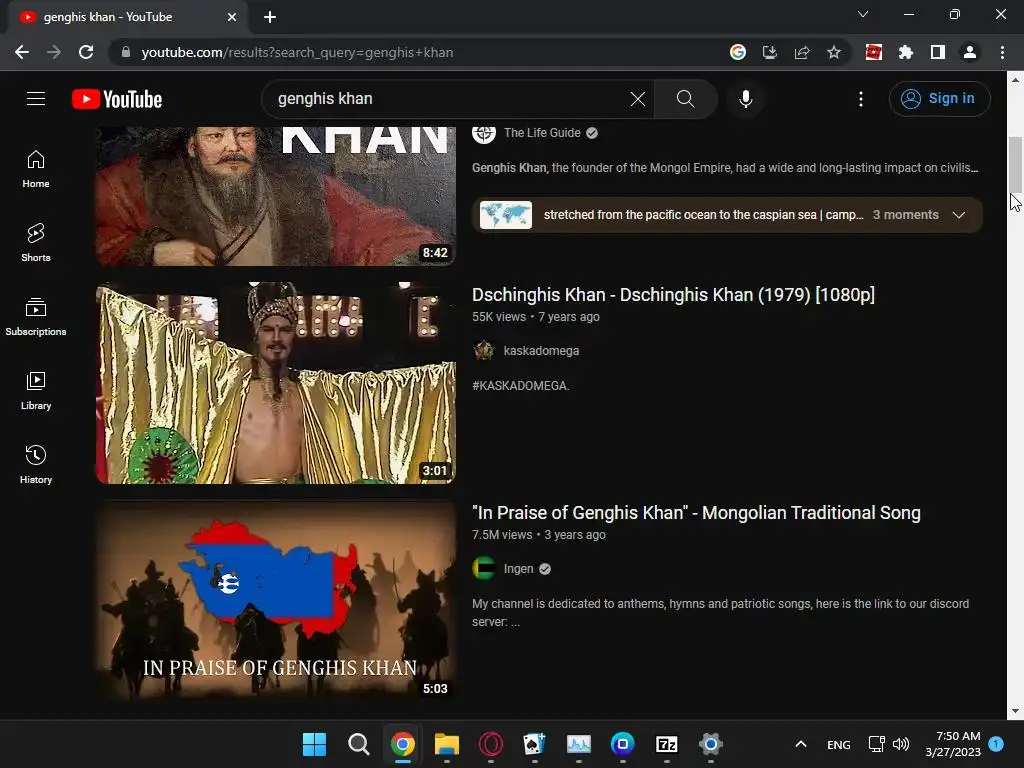Click The Life Guide channel avatar
The width and height of the screenshot is (1024, 768).
(484, 133)
